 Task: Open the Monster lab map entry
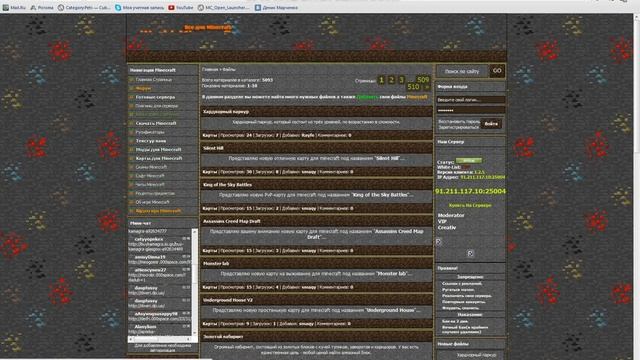[216, 264]
